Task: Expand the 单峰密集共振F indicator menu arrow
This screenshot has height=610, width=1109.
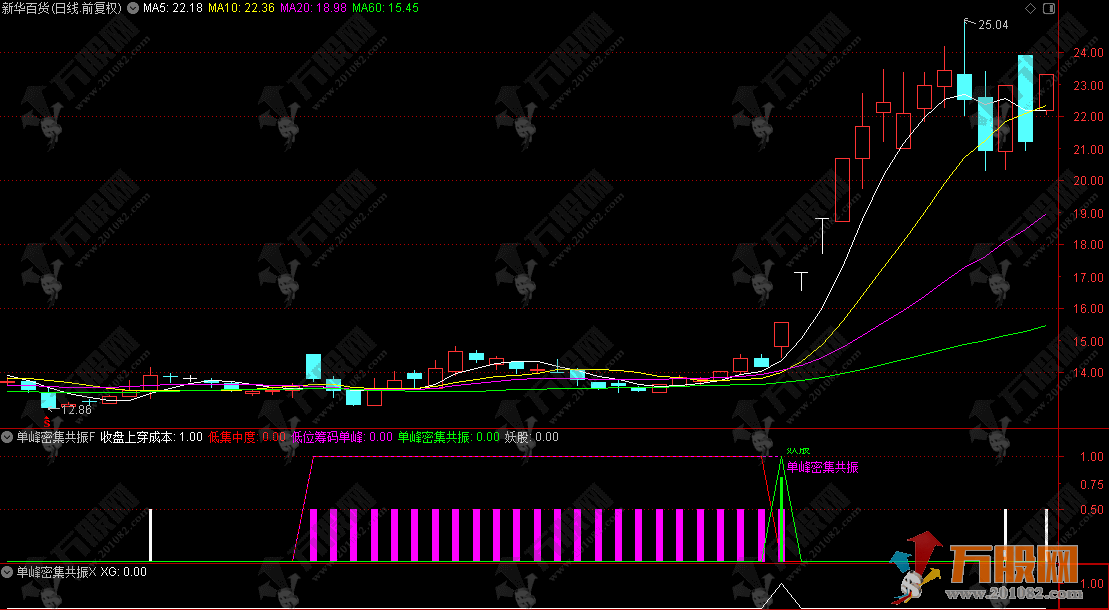Action: click(x=8, y=437)
